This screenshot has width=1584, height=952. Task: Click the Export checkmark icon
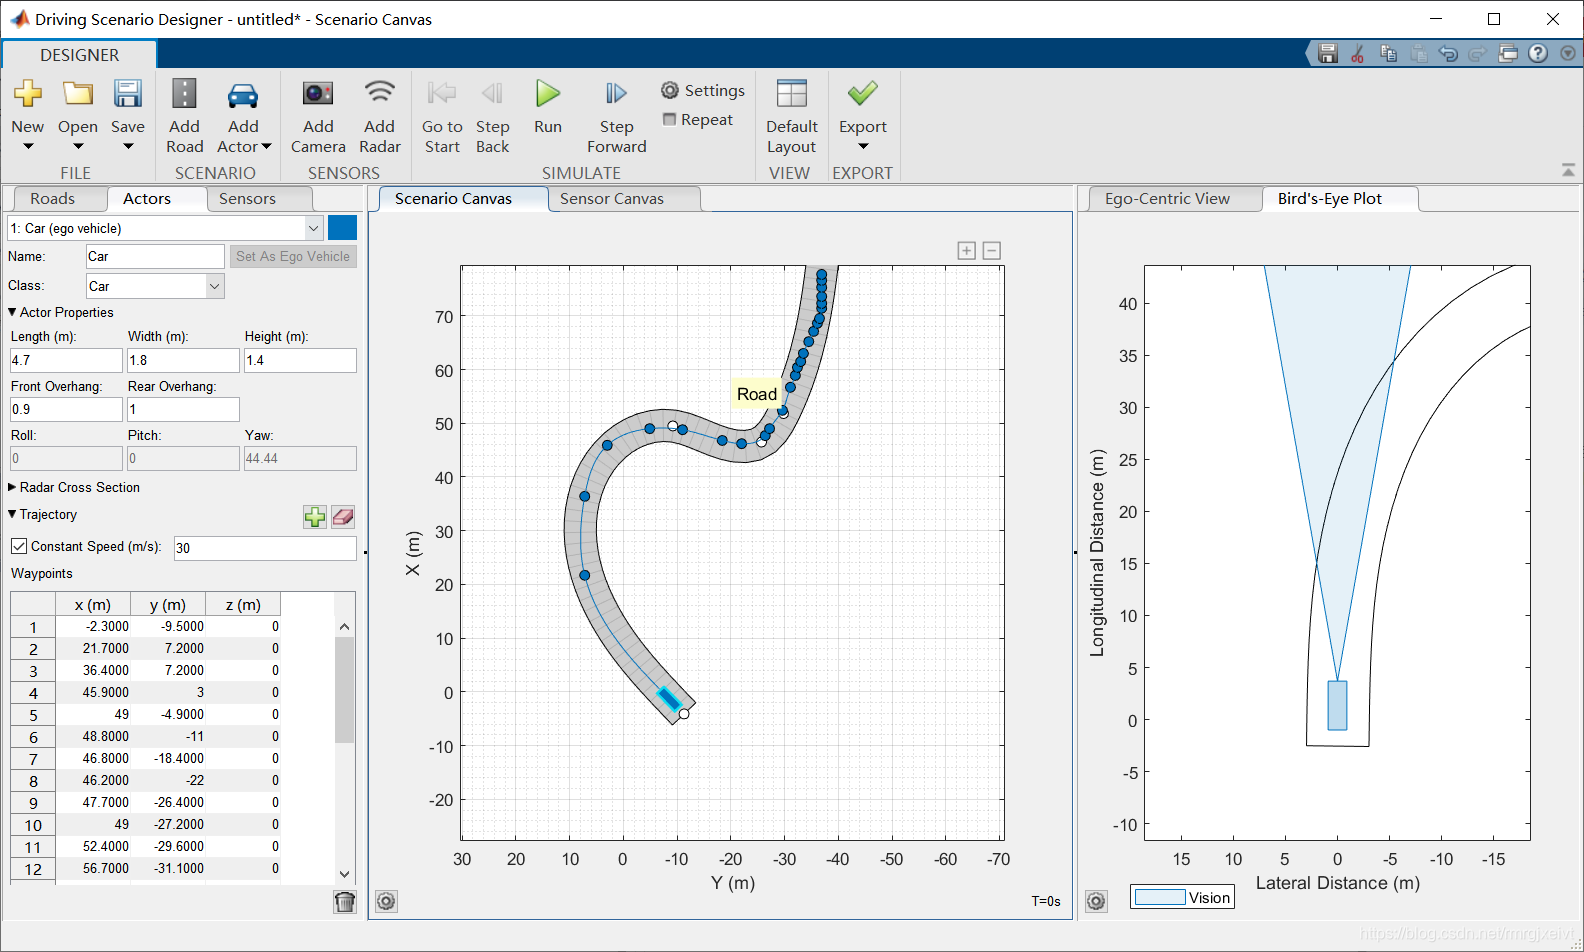[863, 93]
